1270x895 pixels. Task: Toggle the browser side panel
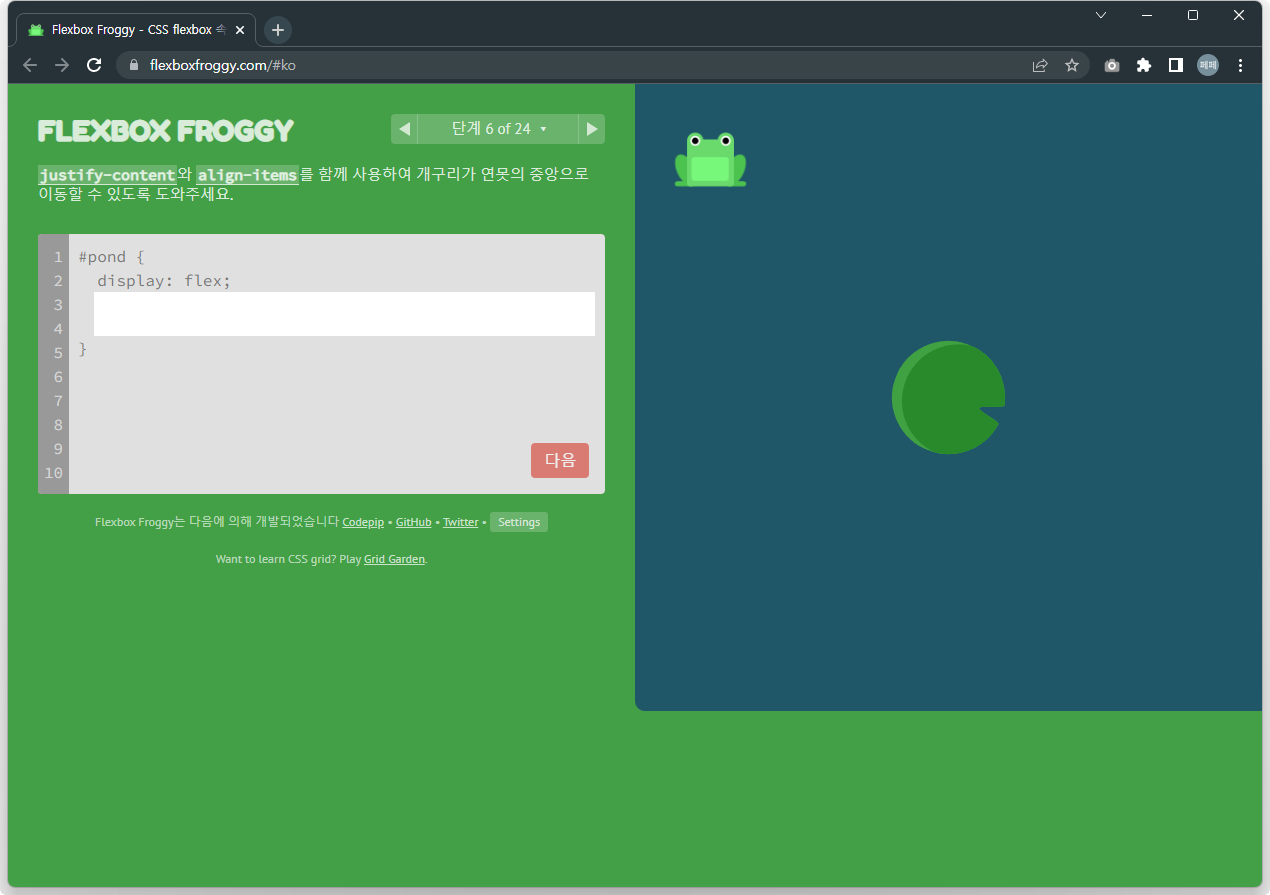[x=1176, y=65]
